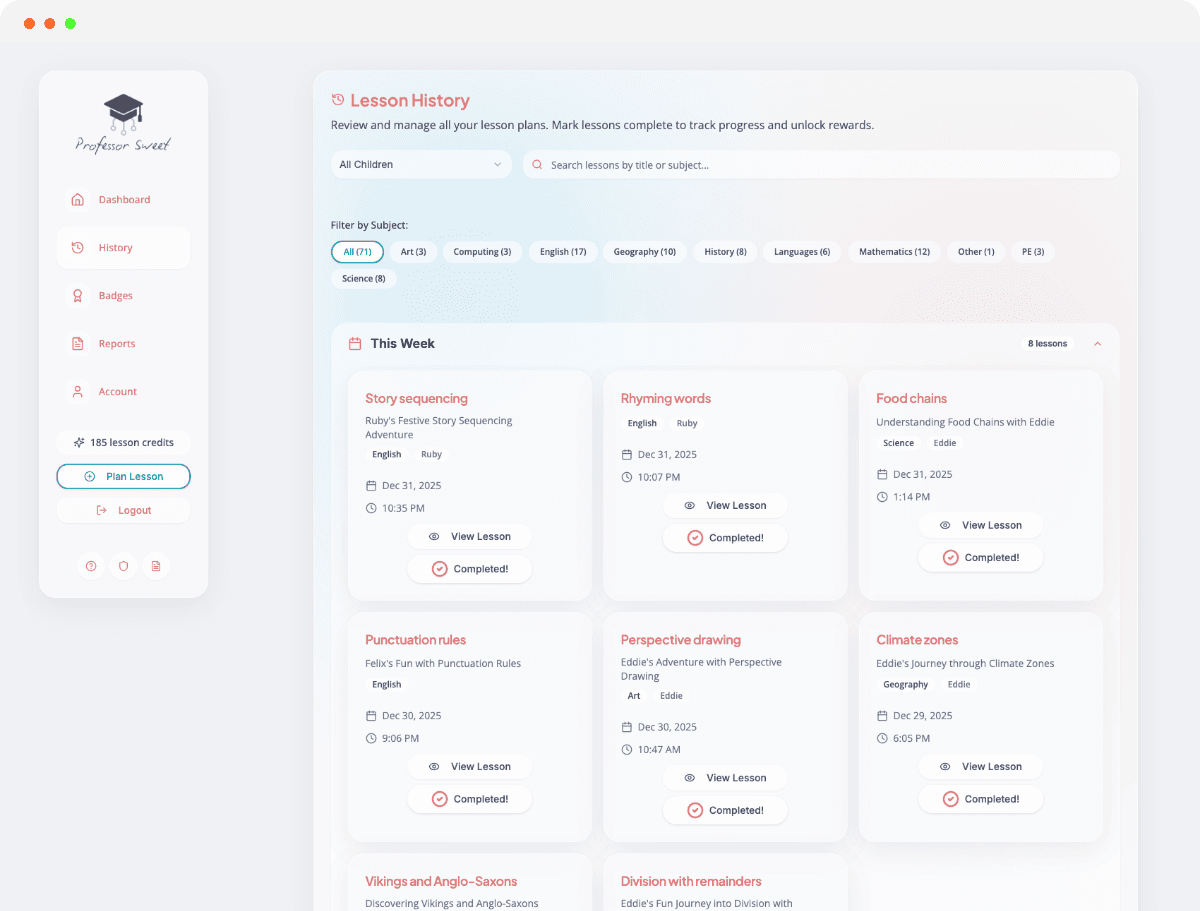This screenshot has width=1200, height=911.
Task: Toggle Completed on Story sequencing lesson
Action: [x=470, y=569]
